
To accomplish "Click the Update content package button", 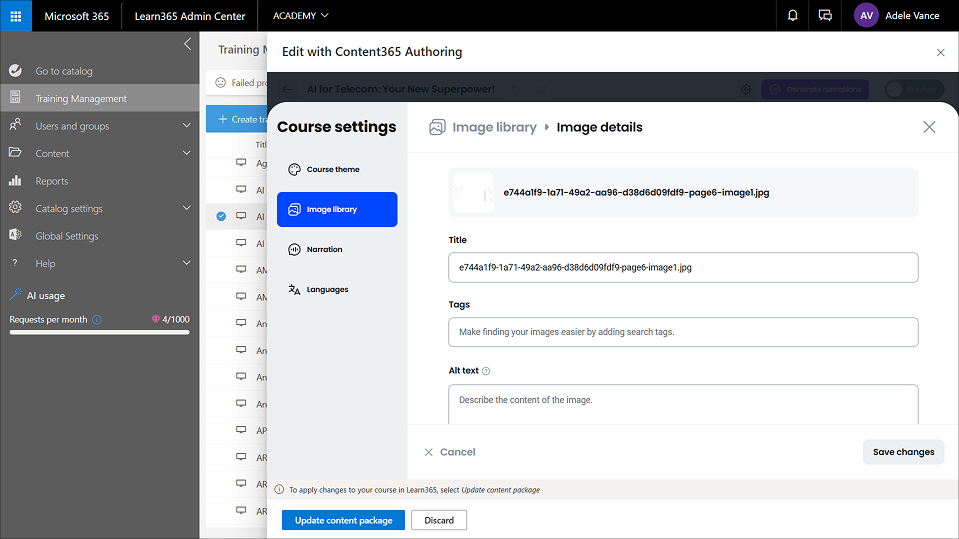I will [x=343, y=520].
